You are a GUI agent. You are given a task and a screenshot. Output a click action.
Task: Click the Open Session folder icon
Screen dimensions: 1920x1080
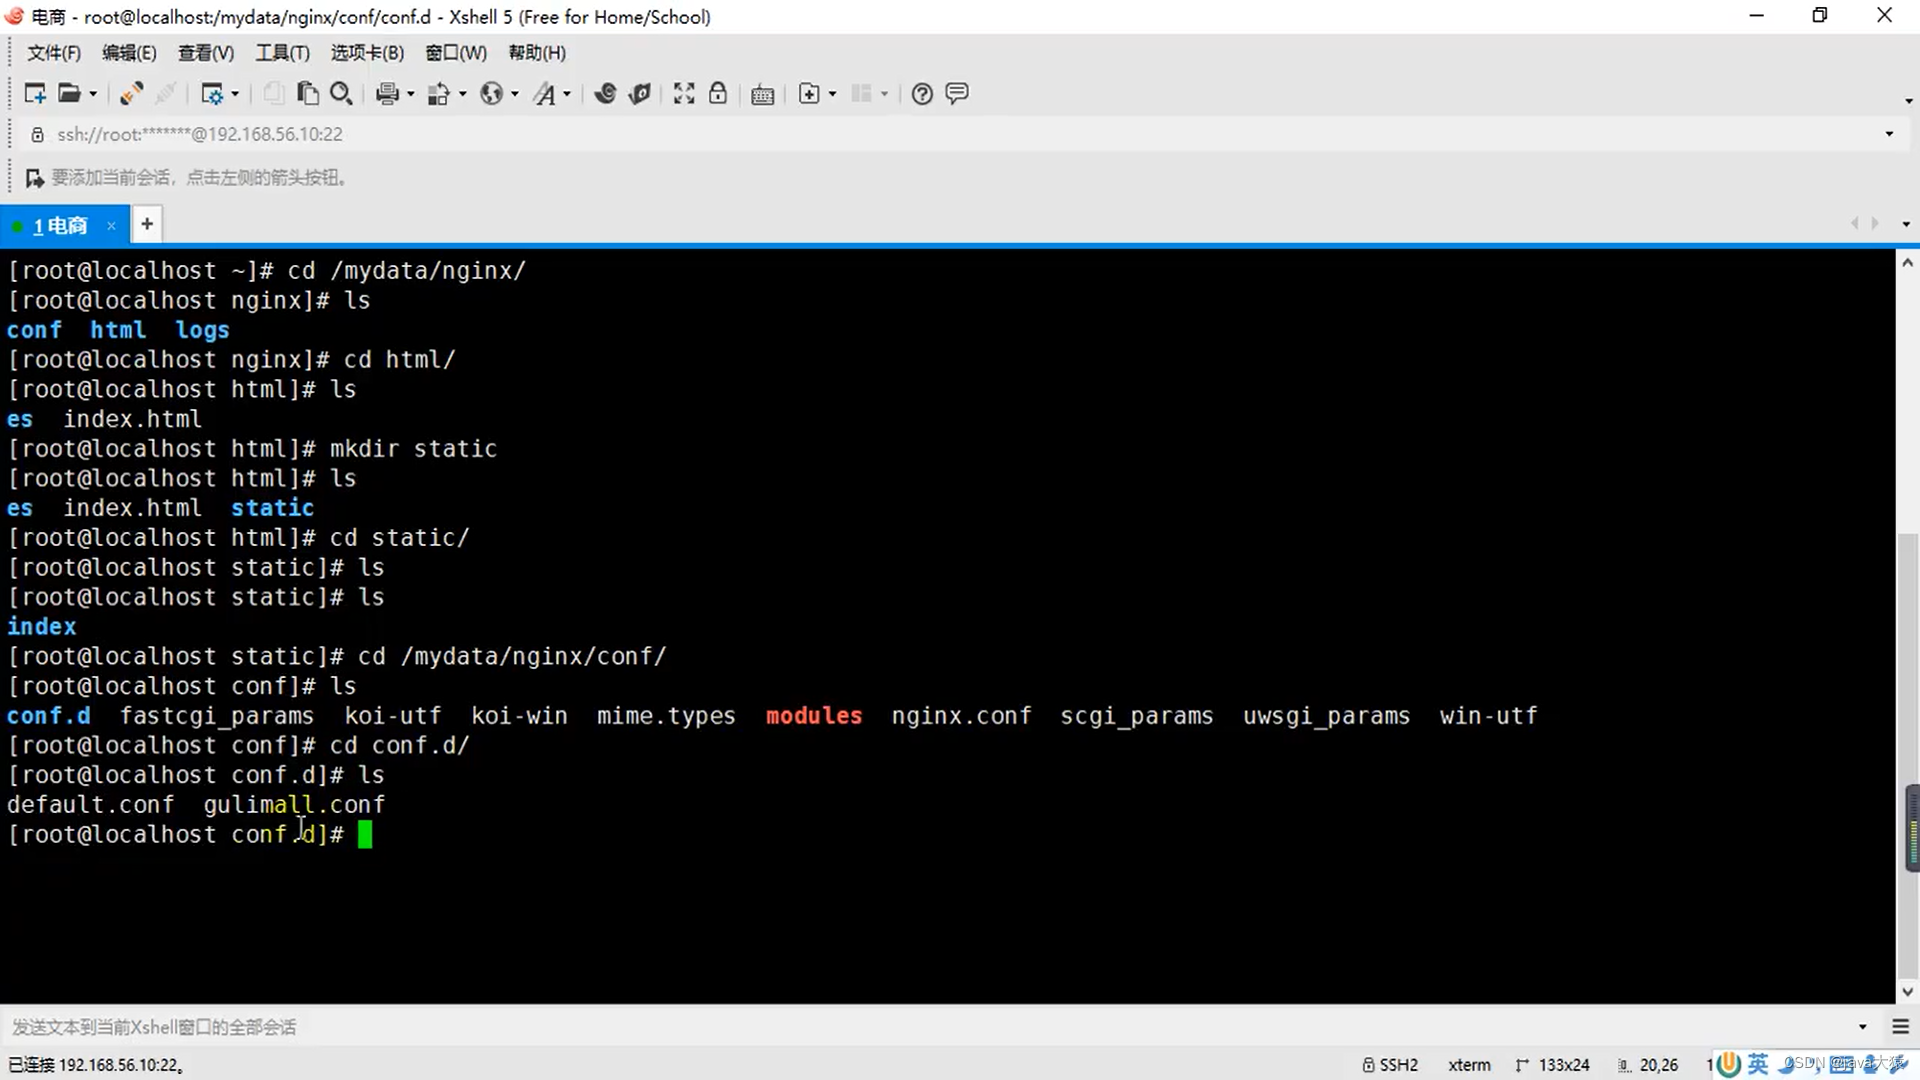pos(69,93)
